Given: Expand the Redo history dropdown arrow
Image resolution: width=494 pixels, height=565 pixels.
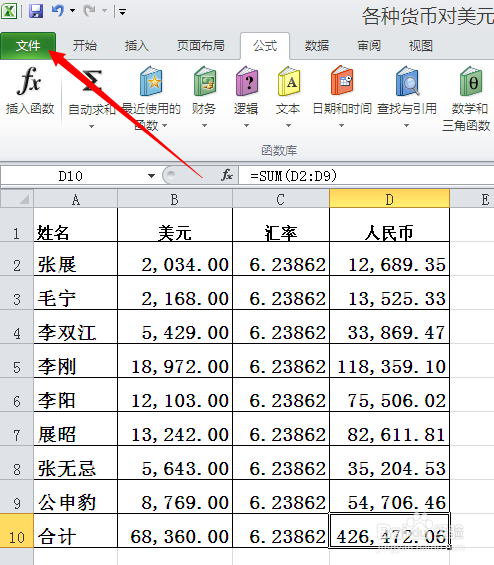Looking at the screenshot, I should pos(104,11).
